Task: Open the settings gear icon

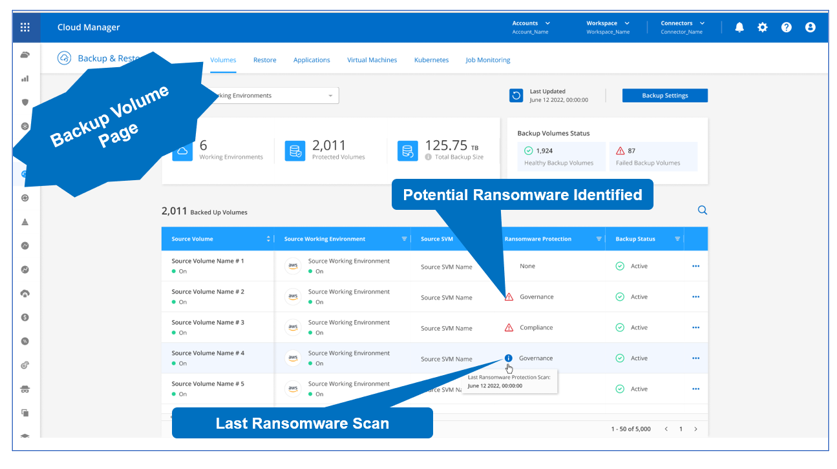Action: tap(762, 28)
